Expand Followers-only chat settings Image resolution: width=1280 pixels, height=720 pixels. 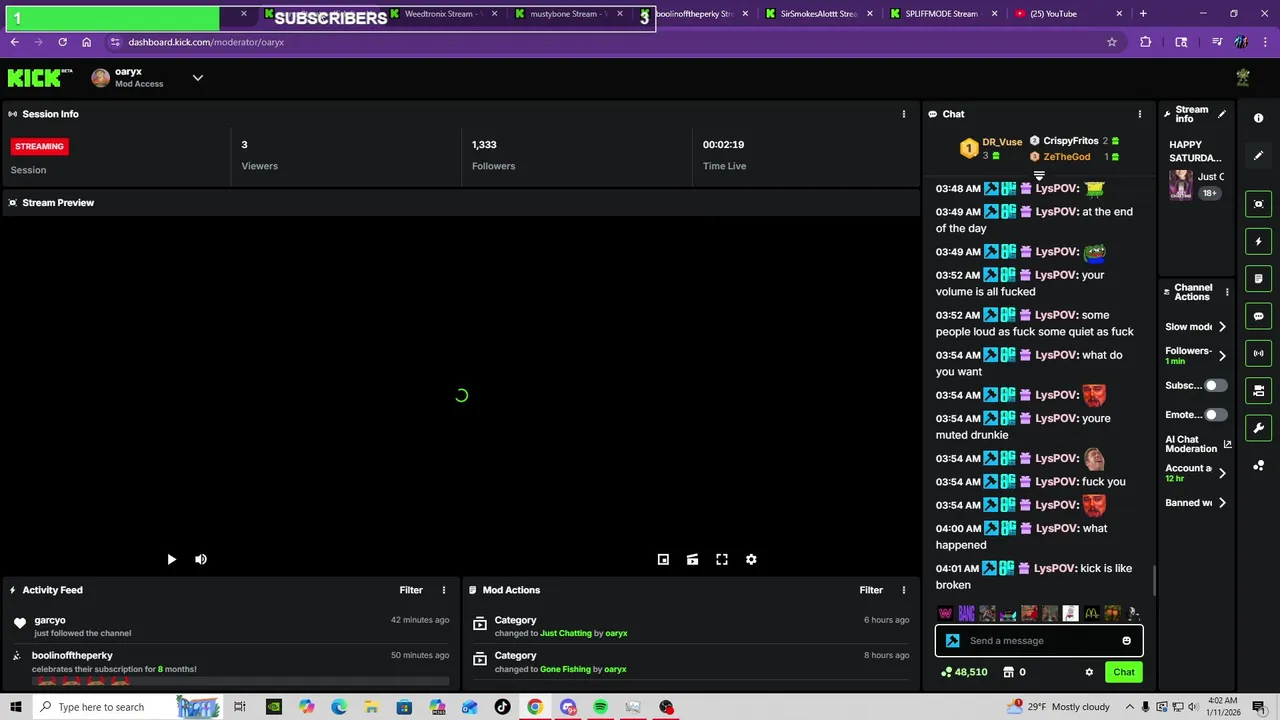[1222, 355]
